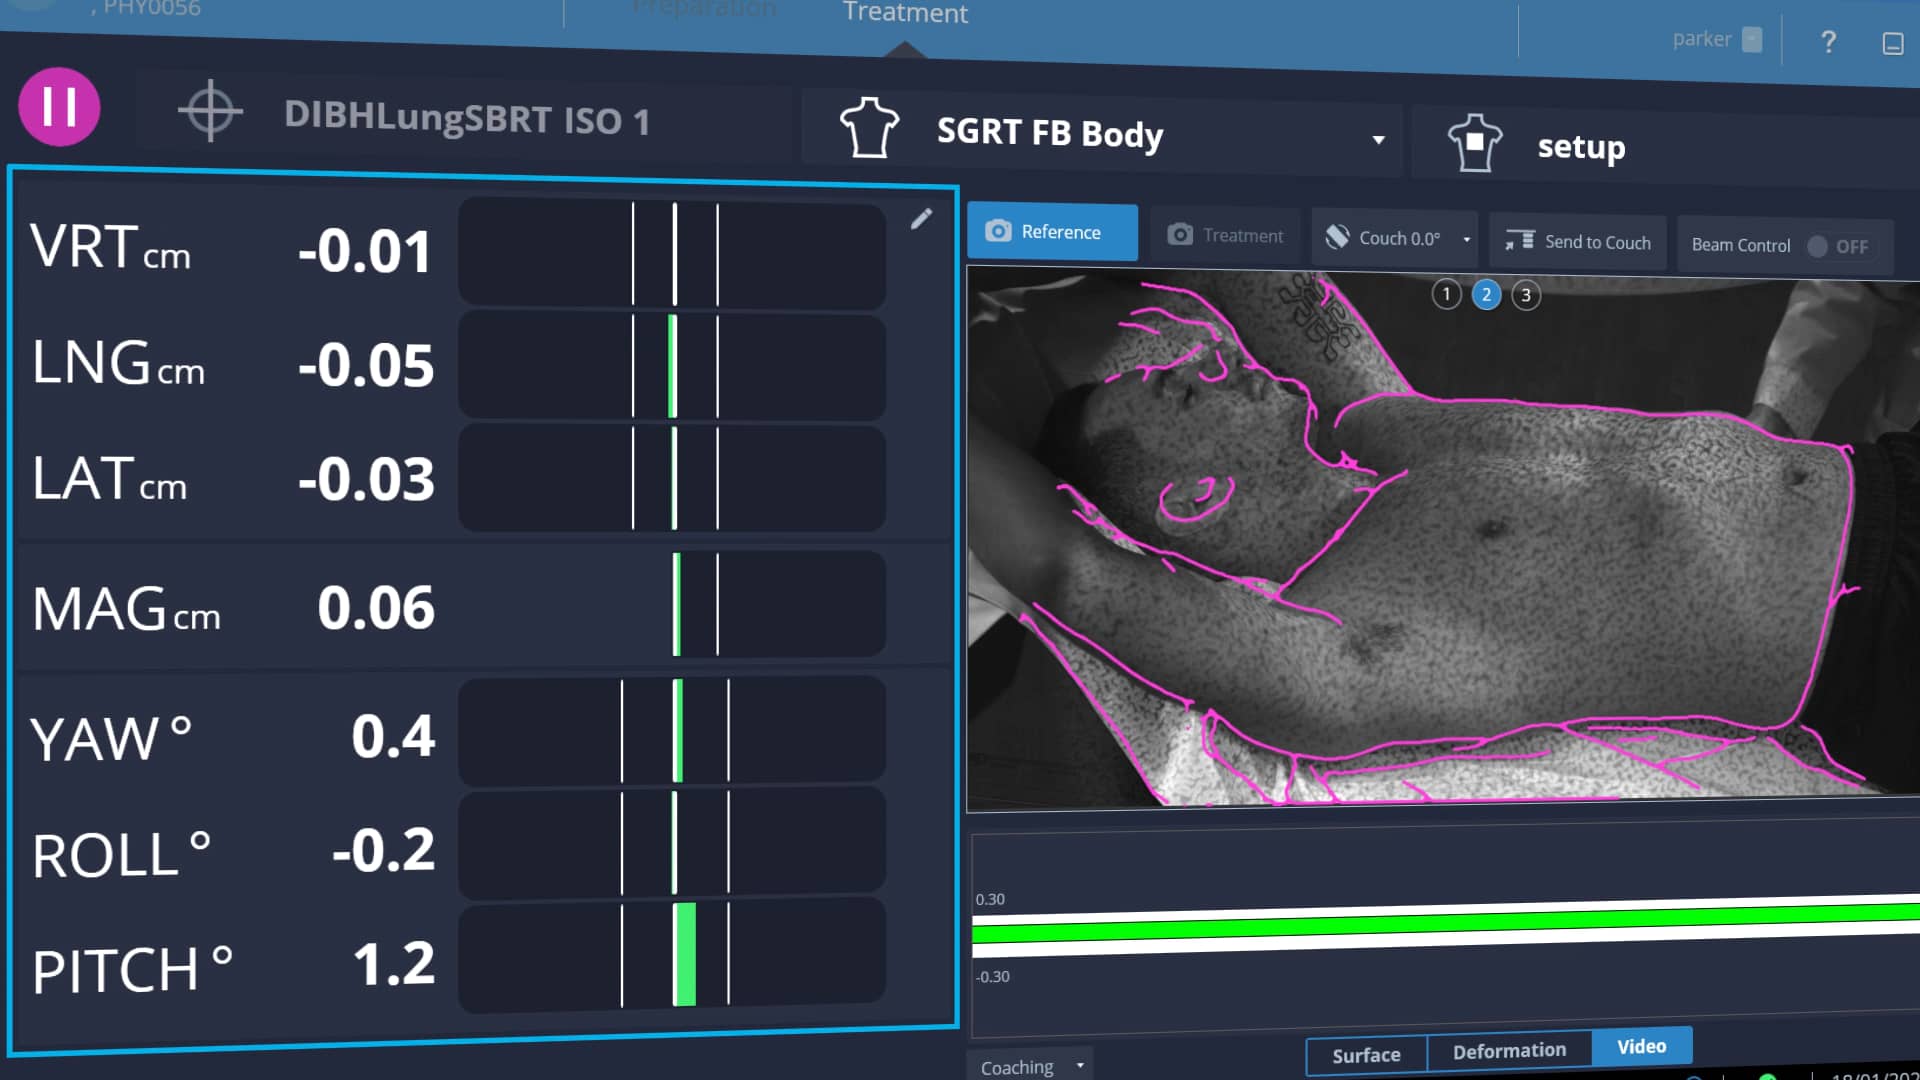Click the VRT deviation bar
The height and width of the screenshot is (1080, 1920).
[672, 253]
